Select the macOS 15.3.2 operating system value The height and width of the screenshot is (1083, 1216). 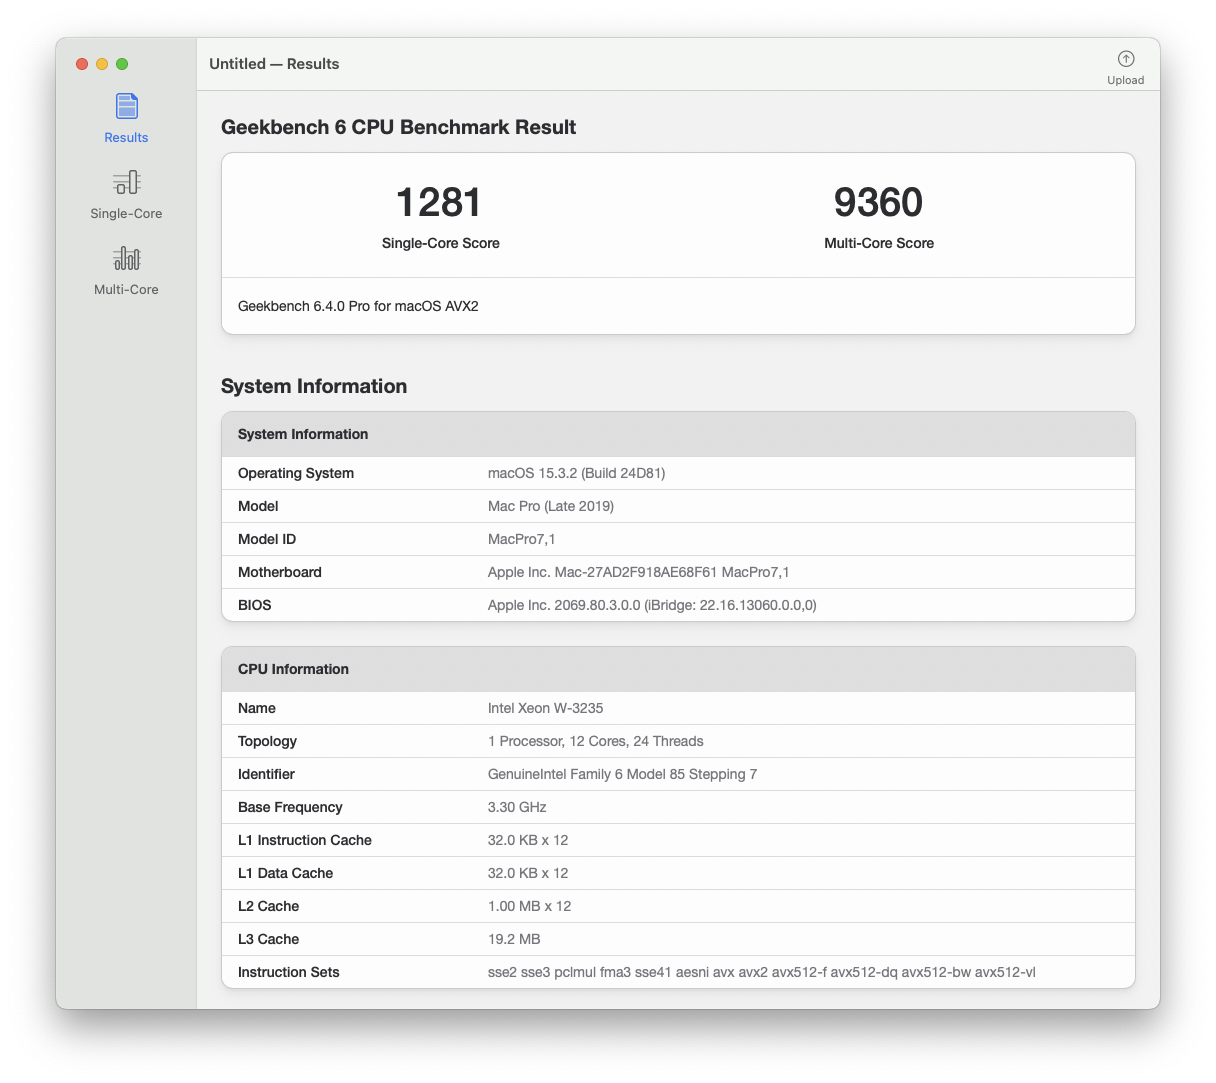pos(576,473)
